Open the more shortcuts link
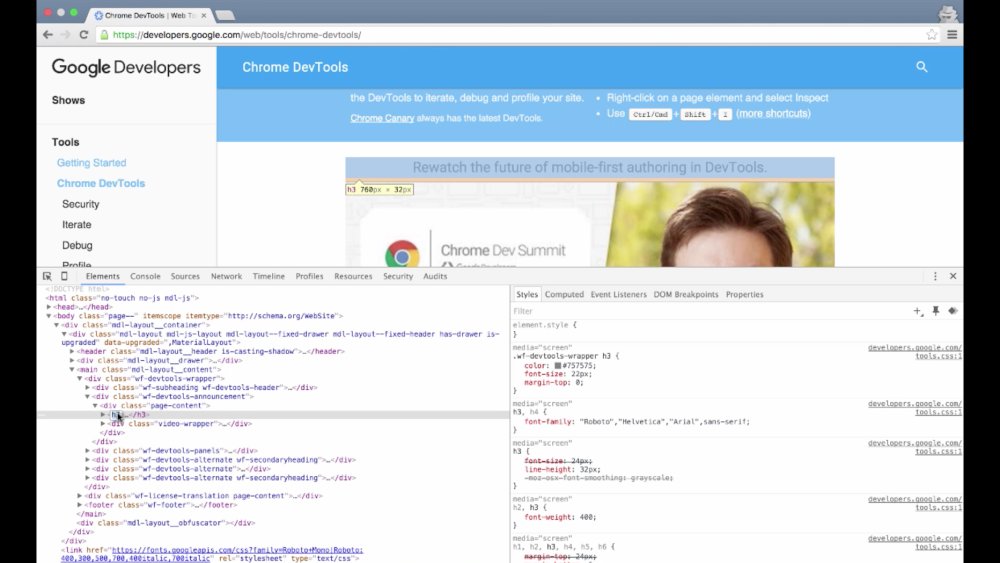The width and height of the screenshot is (1000, 563). tap(773, 113)
